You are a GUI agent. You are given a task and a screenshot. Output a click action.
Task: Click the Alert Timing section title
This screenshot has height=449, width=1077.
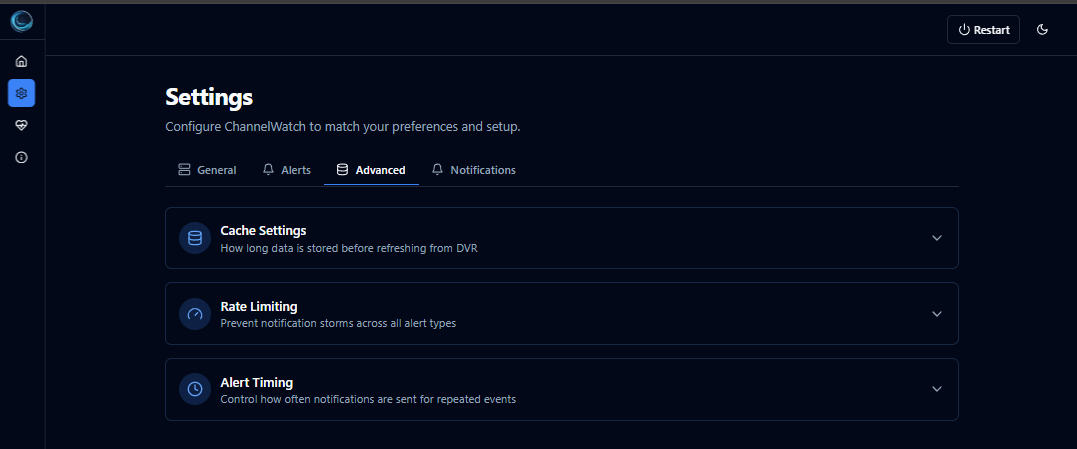[x=256, y=382]
